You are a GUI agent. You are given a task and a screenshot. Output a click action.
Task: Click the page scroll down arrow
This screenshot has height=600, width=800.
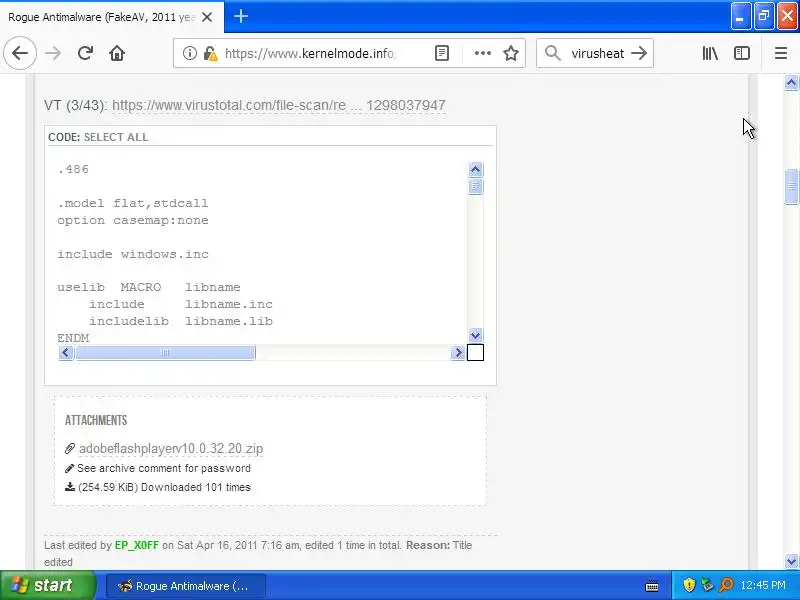click(x=791, y=561)
